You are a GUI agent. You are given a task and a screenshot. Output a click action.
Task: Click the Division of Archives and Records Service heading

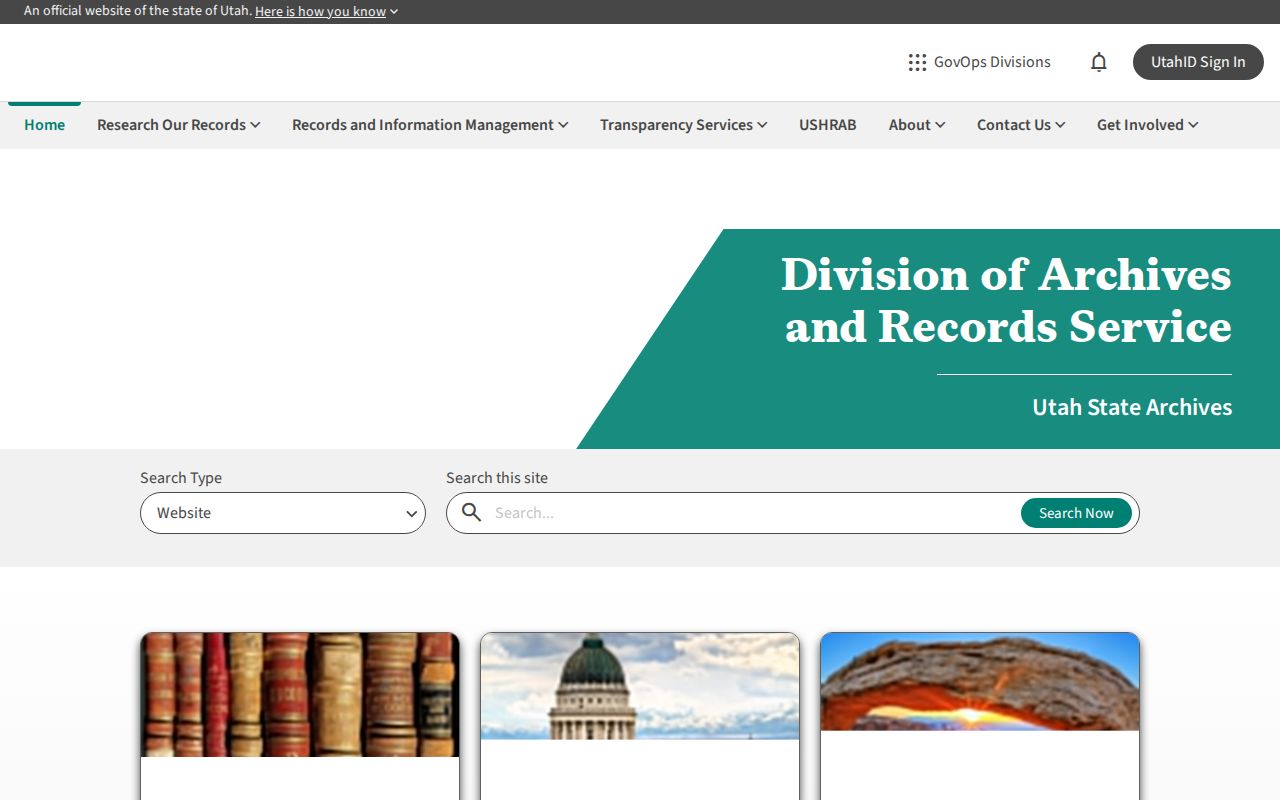1006,300
